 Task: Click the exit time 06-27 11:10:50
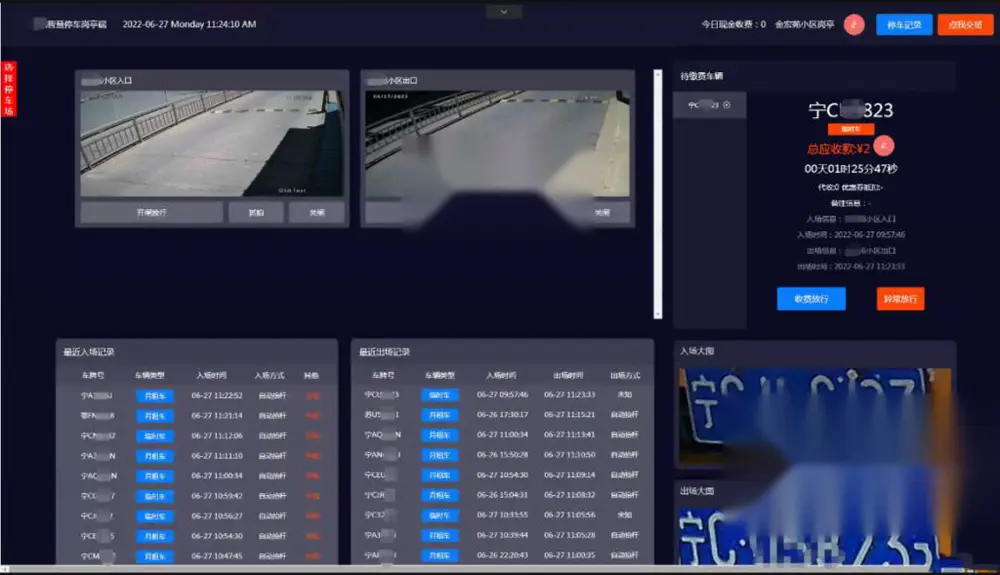coord(570,455)
